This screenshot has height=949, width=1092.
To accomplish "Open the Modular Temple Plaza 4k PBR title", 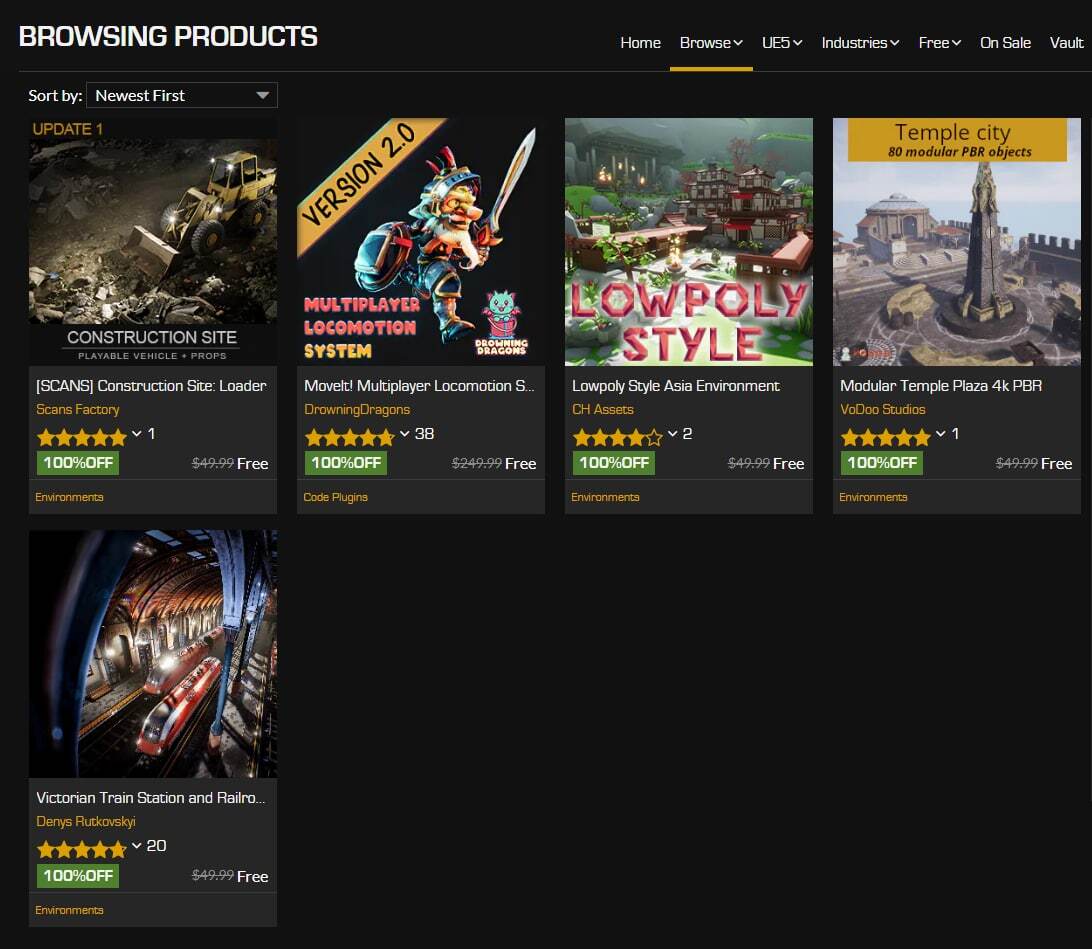I will (x=941, y=386).
